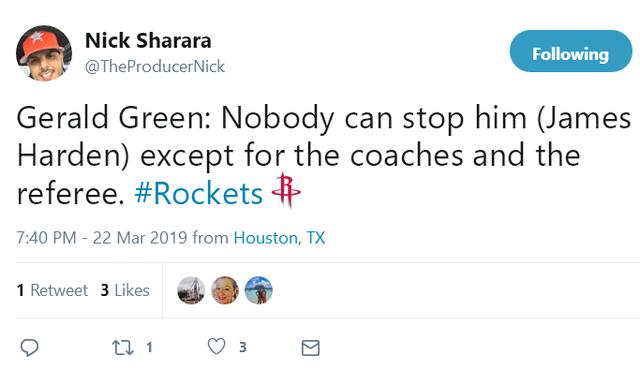640x370 pixels.
Task: Open the first liker's avatar with white structure
Action: tap(191, 290)
